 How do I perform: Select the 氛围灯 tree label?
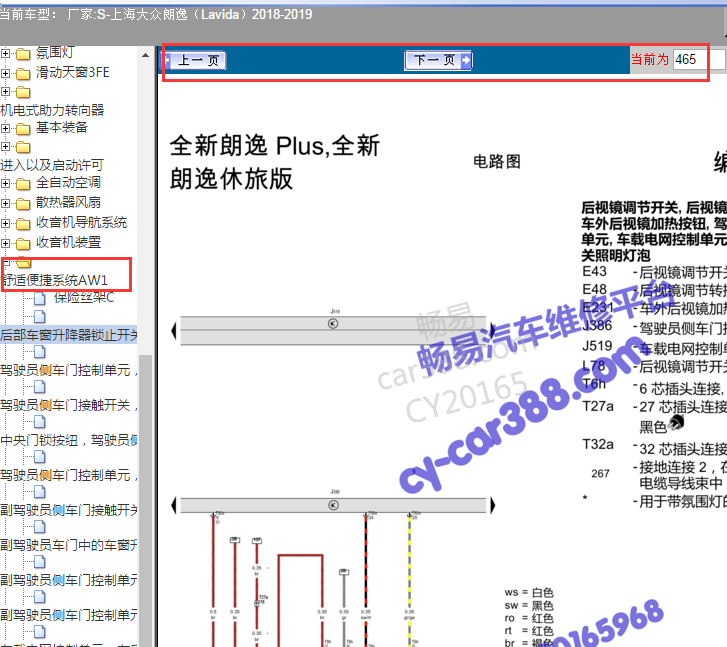point(55,53)
